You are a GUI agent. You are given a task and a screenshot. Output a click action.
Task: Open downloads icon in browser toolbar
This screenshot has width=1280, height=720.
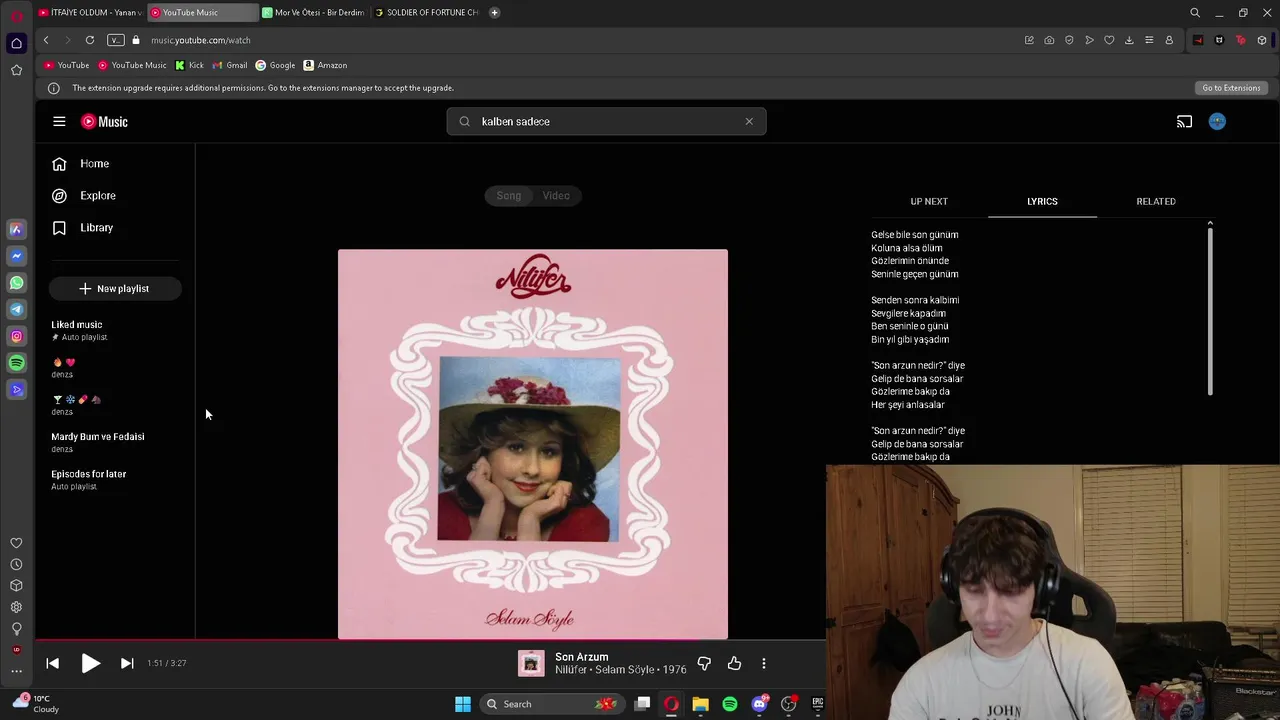[1129, 40]
